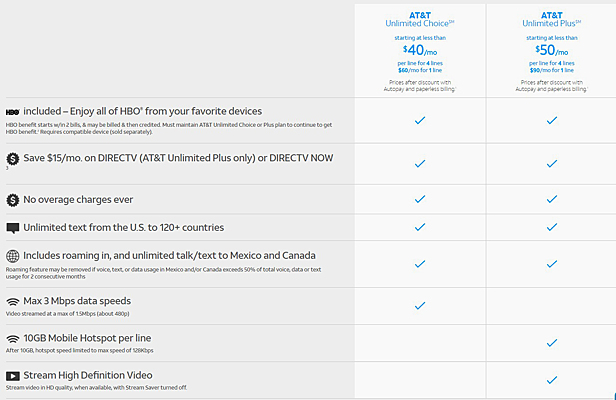Click the Wi-Fi icon beside Max 3 Mbps
The width and height of the screenshot is (616, 400).
tap(12, 301)
